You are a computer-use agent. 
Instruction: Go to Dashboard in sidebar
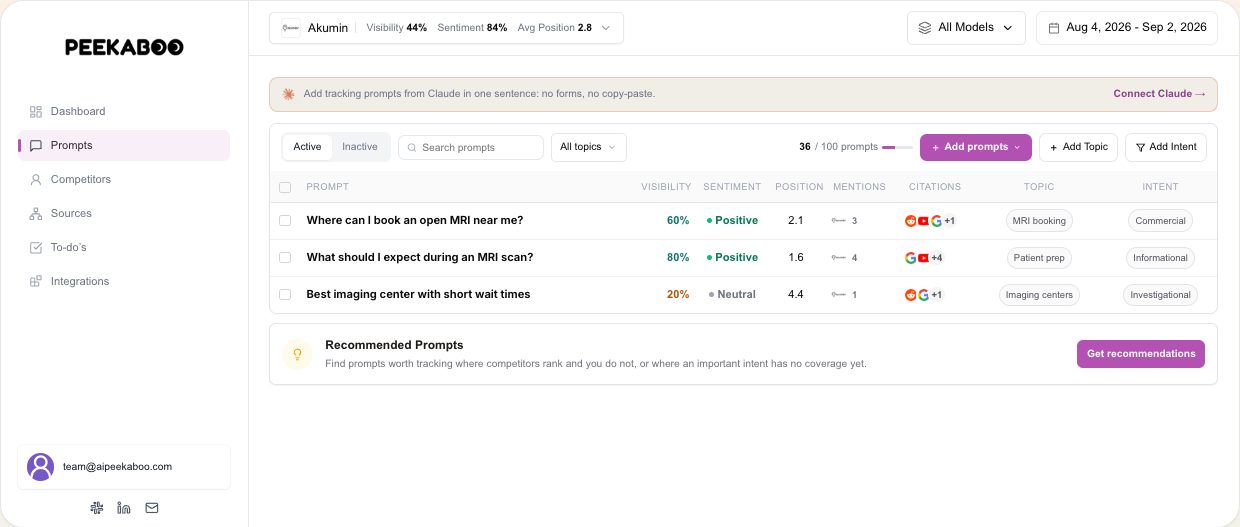[124, 111]
